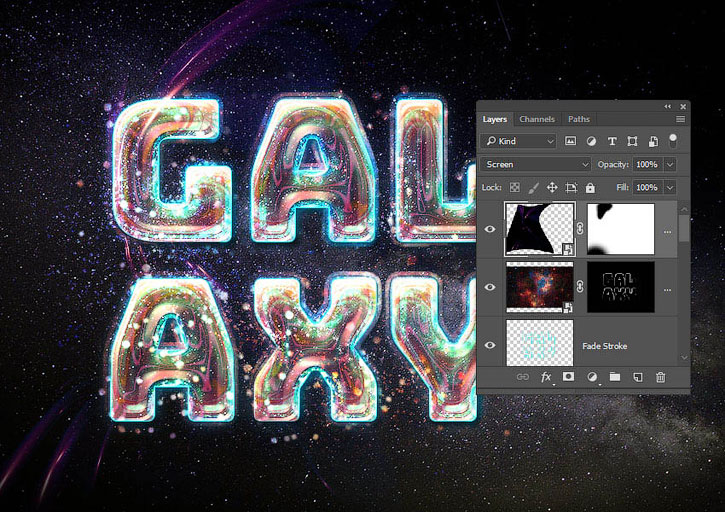Prevent auto-nesting artboard lock icon
Screen dimensions: 725x512
click(x=571, y=187)
